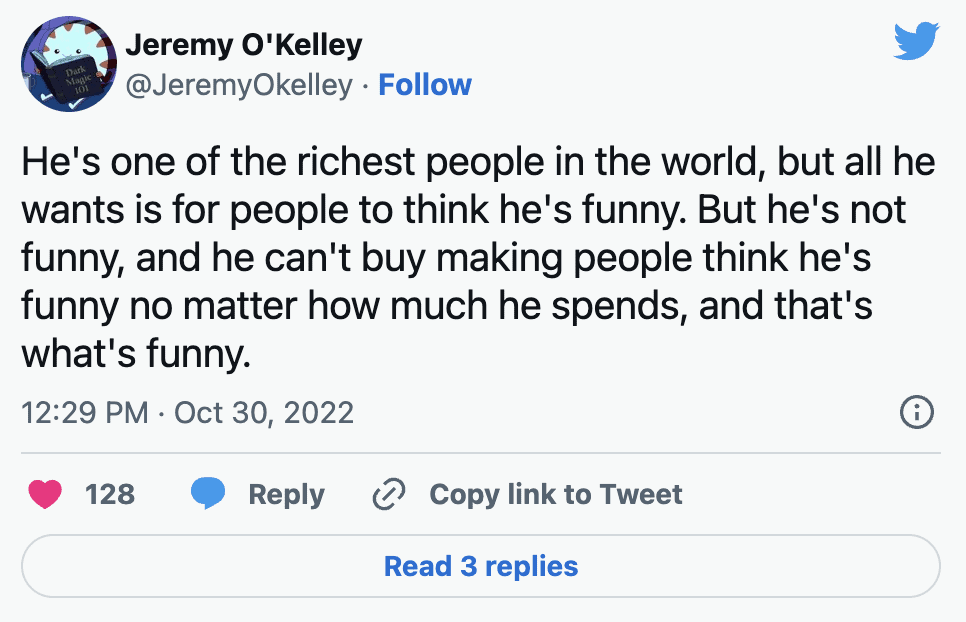Open the info circle icon
This screenshot has width=966, height=622.
click(x=919, y=412)
